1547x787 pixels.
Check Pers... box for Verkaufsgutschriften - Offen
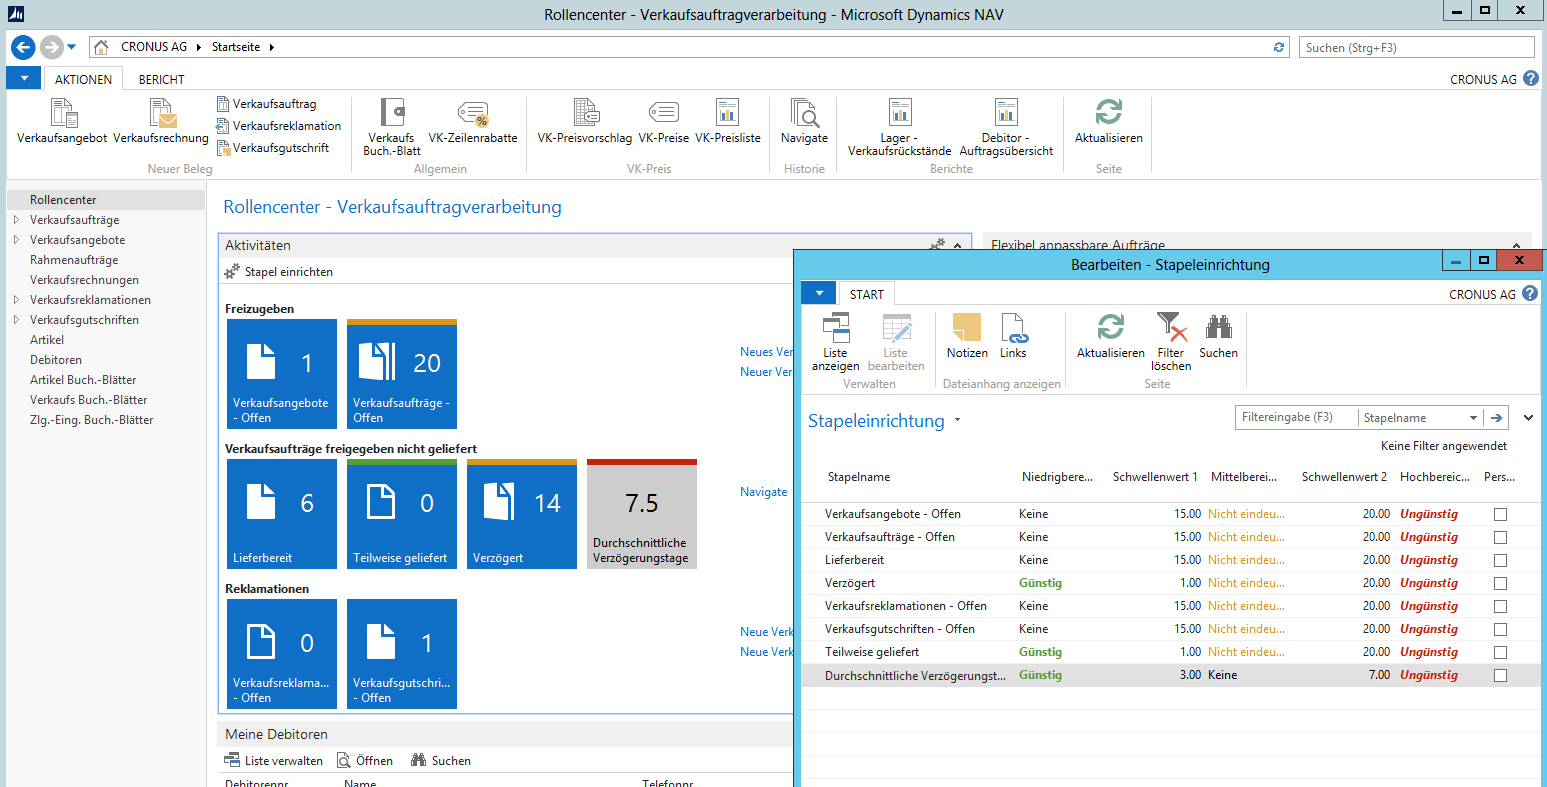coord(1500,630)
